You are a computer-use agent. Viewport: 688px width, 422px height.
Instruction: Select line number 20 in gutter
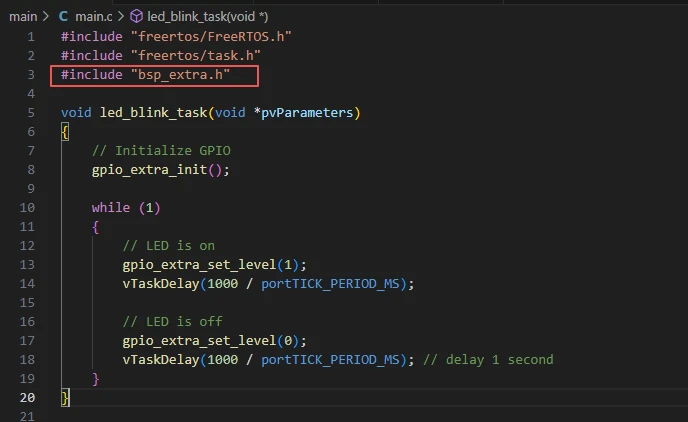point(27,398)
